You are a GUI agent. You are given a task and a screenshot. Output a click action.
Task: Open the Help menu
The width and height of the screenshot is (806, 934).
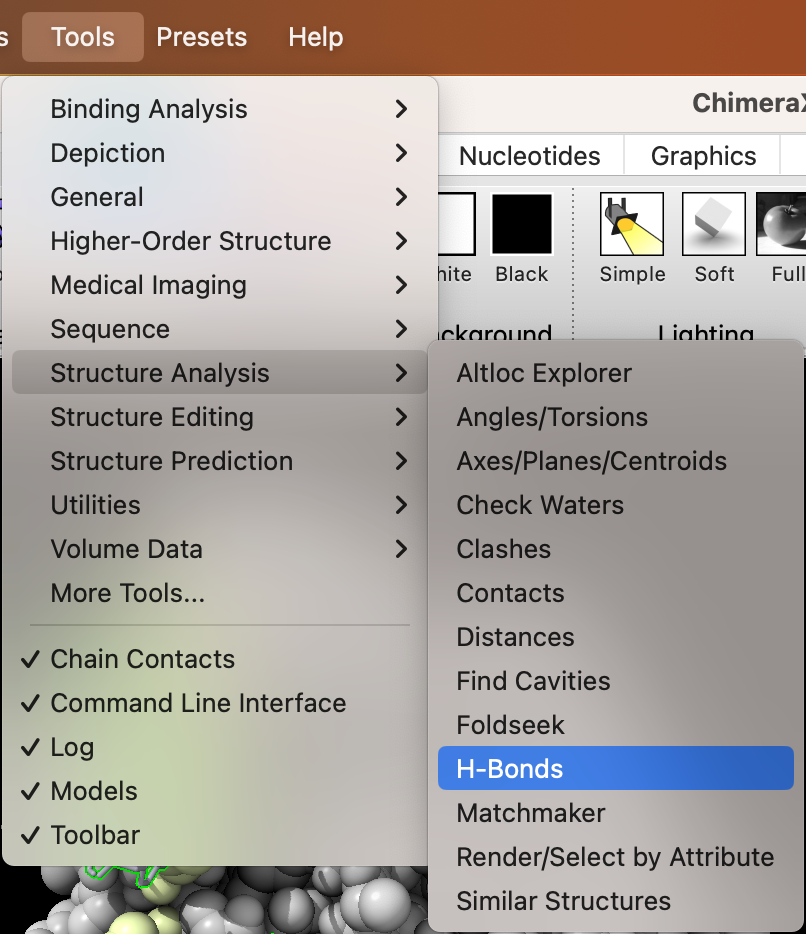(316, 37)
